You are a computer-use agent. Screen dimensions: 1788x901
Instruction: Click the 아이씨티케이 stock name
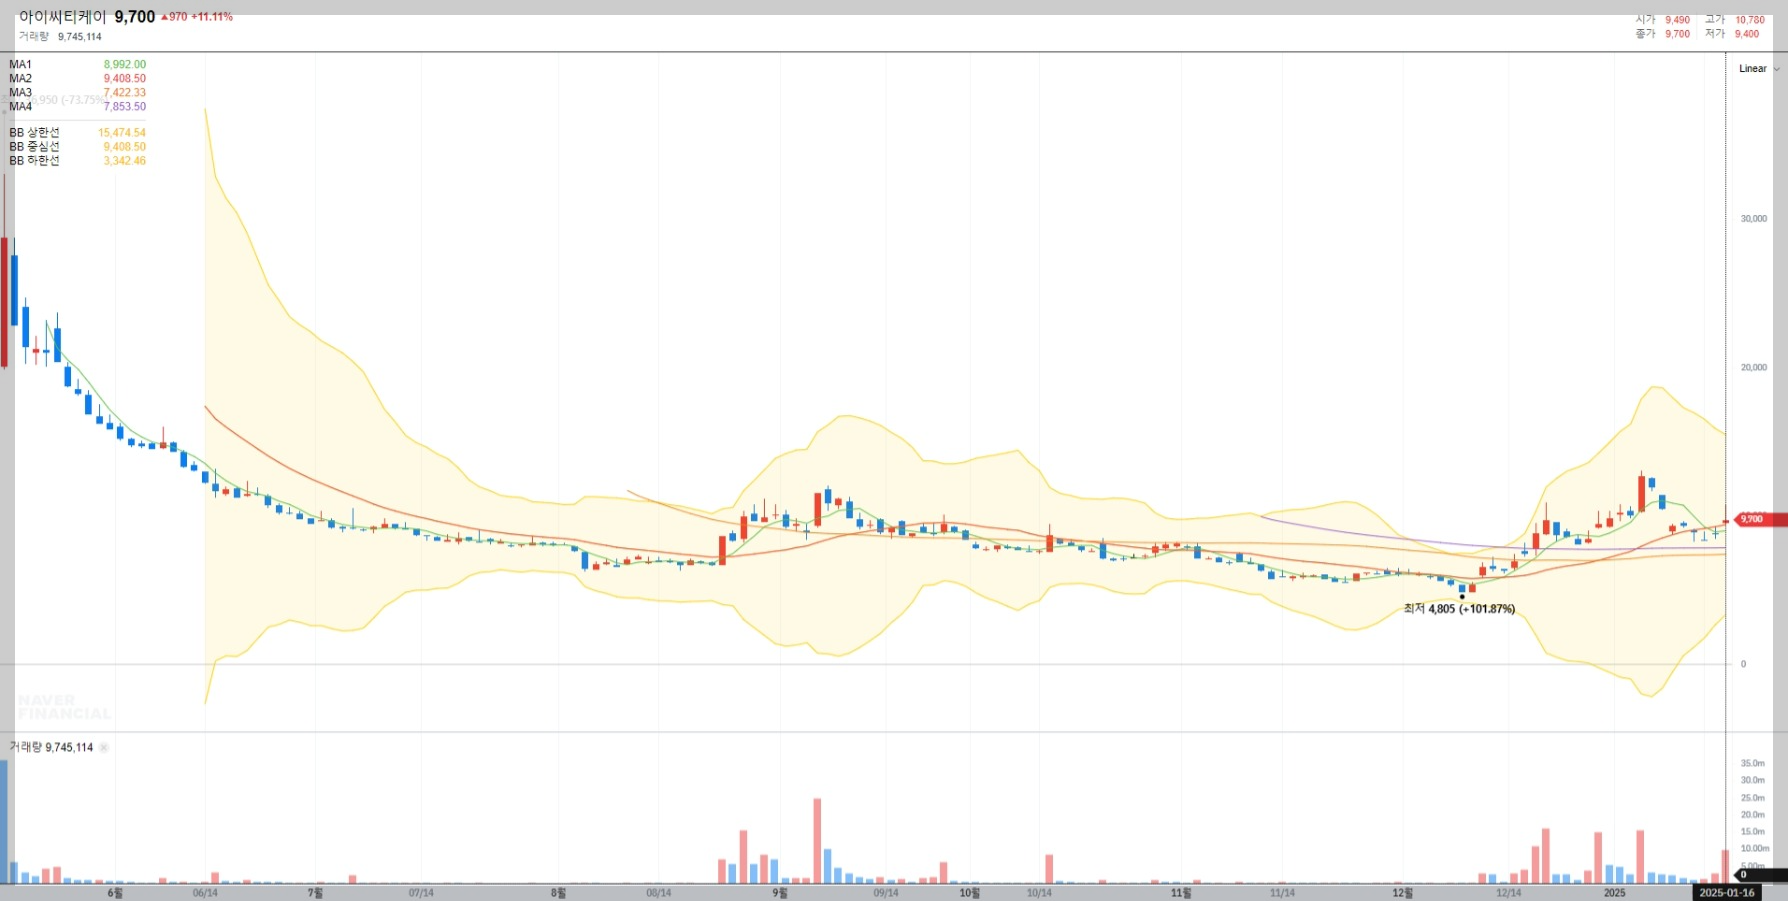tap(62, 17)
